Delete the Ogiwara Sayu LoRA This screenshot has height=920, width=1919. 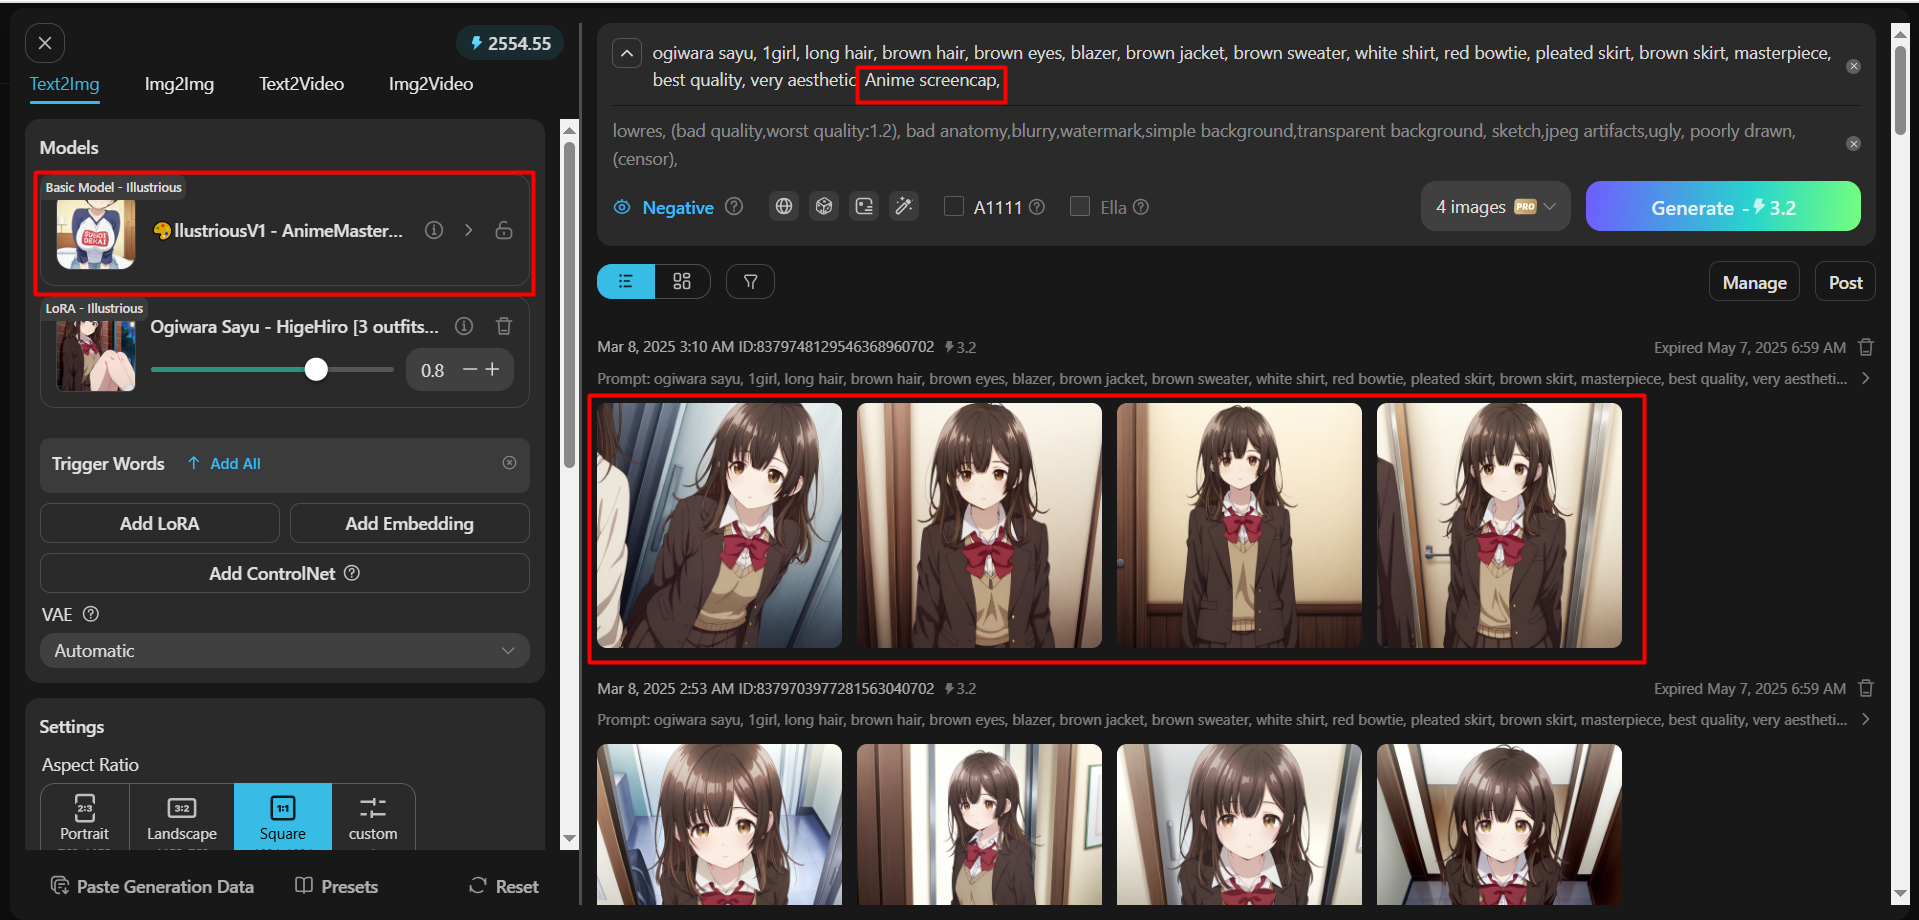click(x=504, y=326)
